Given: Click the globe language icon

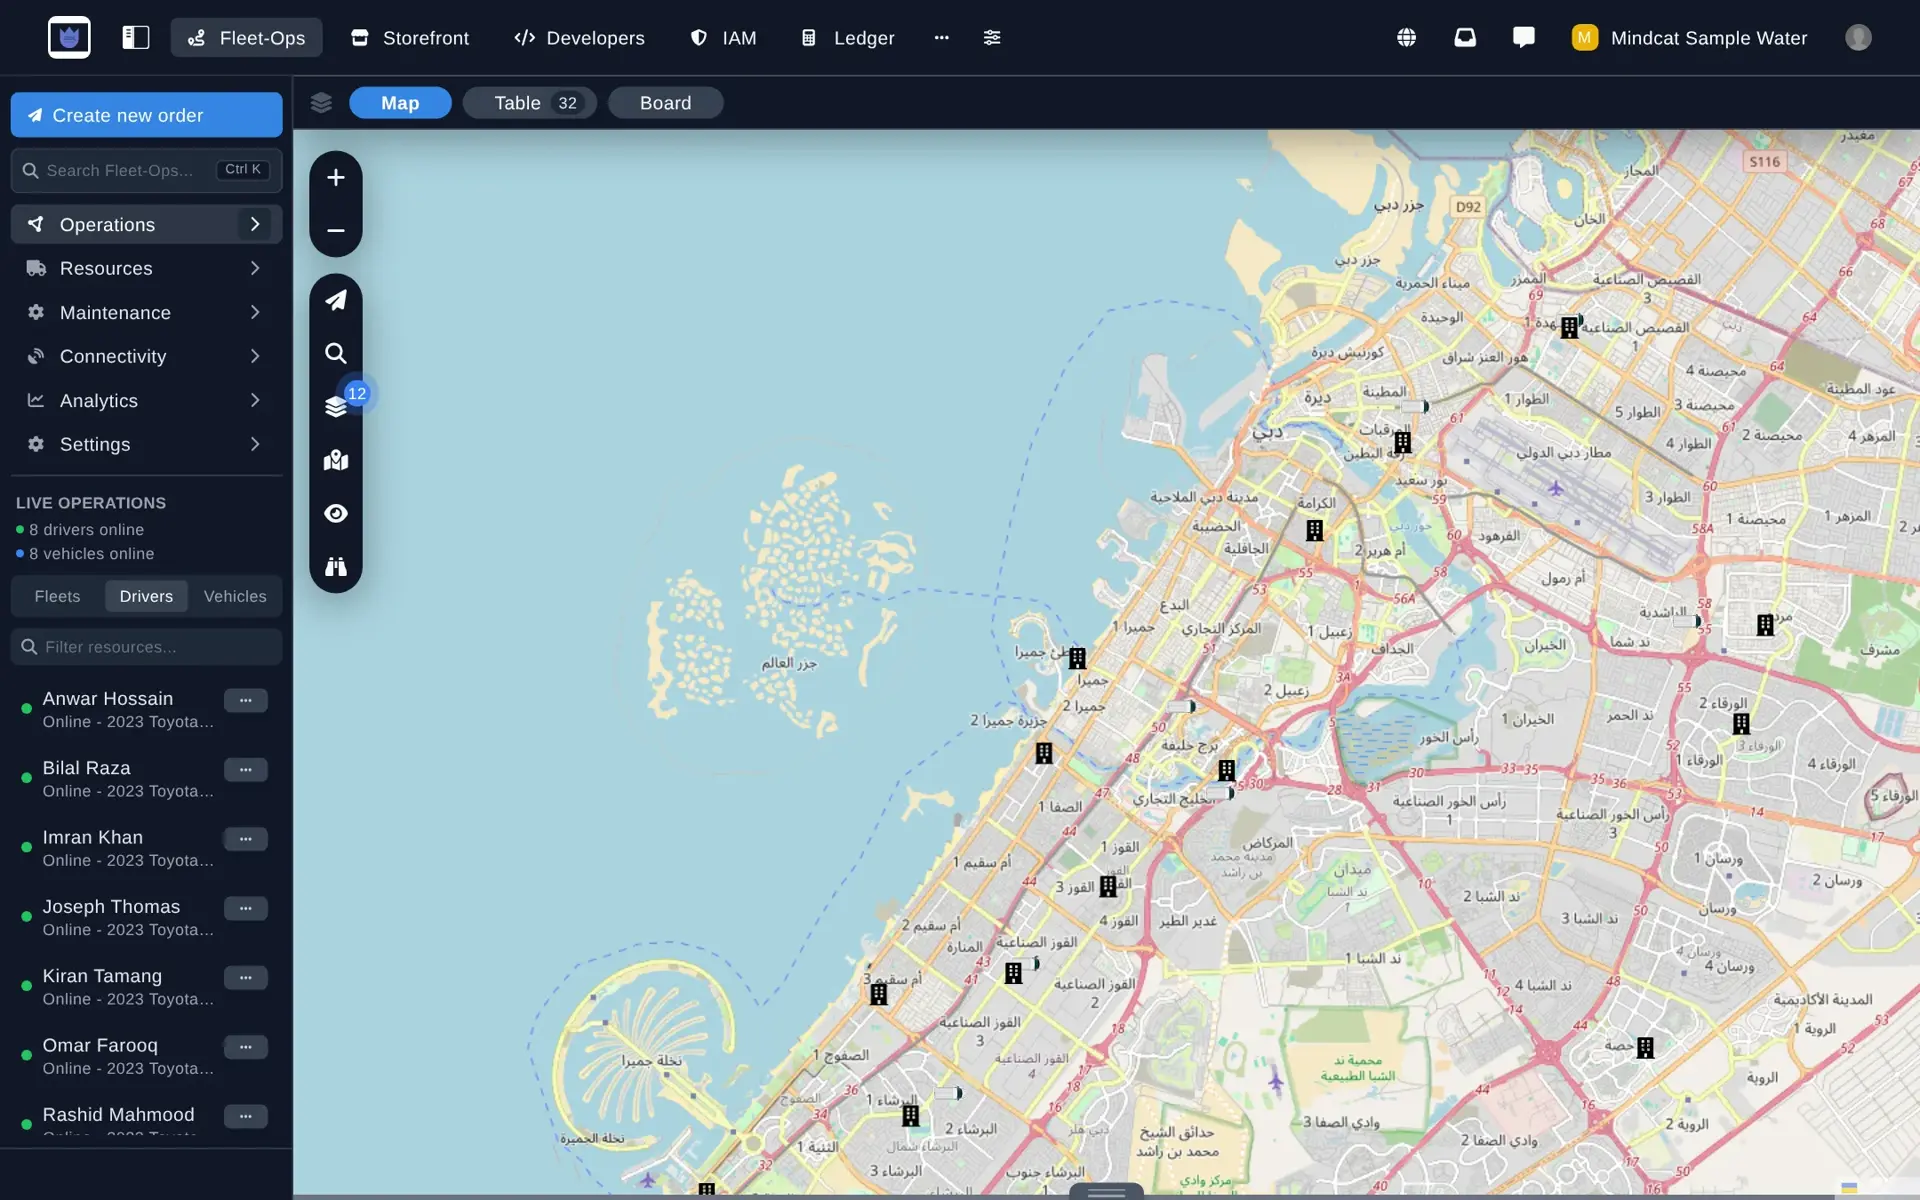Looking at the screenshot, I should [1406, 38].
